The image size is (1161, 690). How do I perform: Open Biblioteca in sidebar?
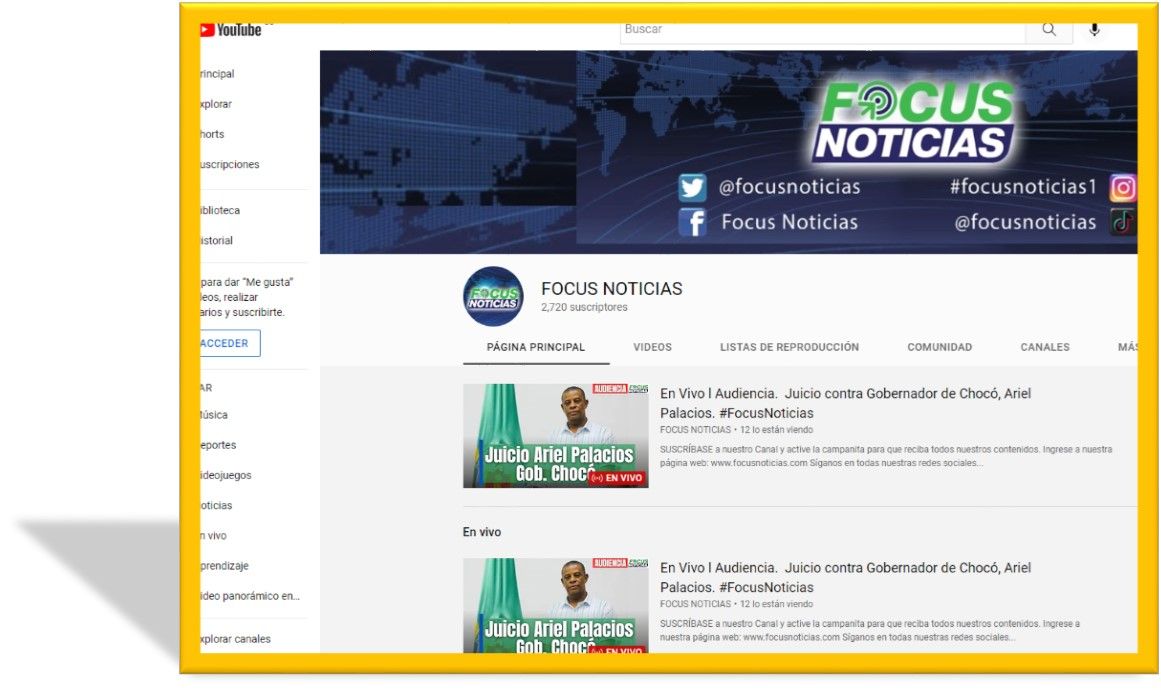click(220, 210)
